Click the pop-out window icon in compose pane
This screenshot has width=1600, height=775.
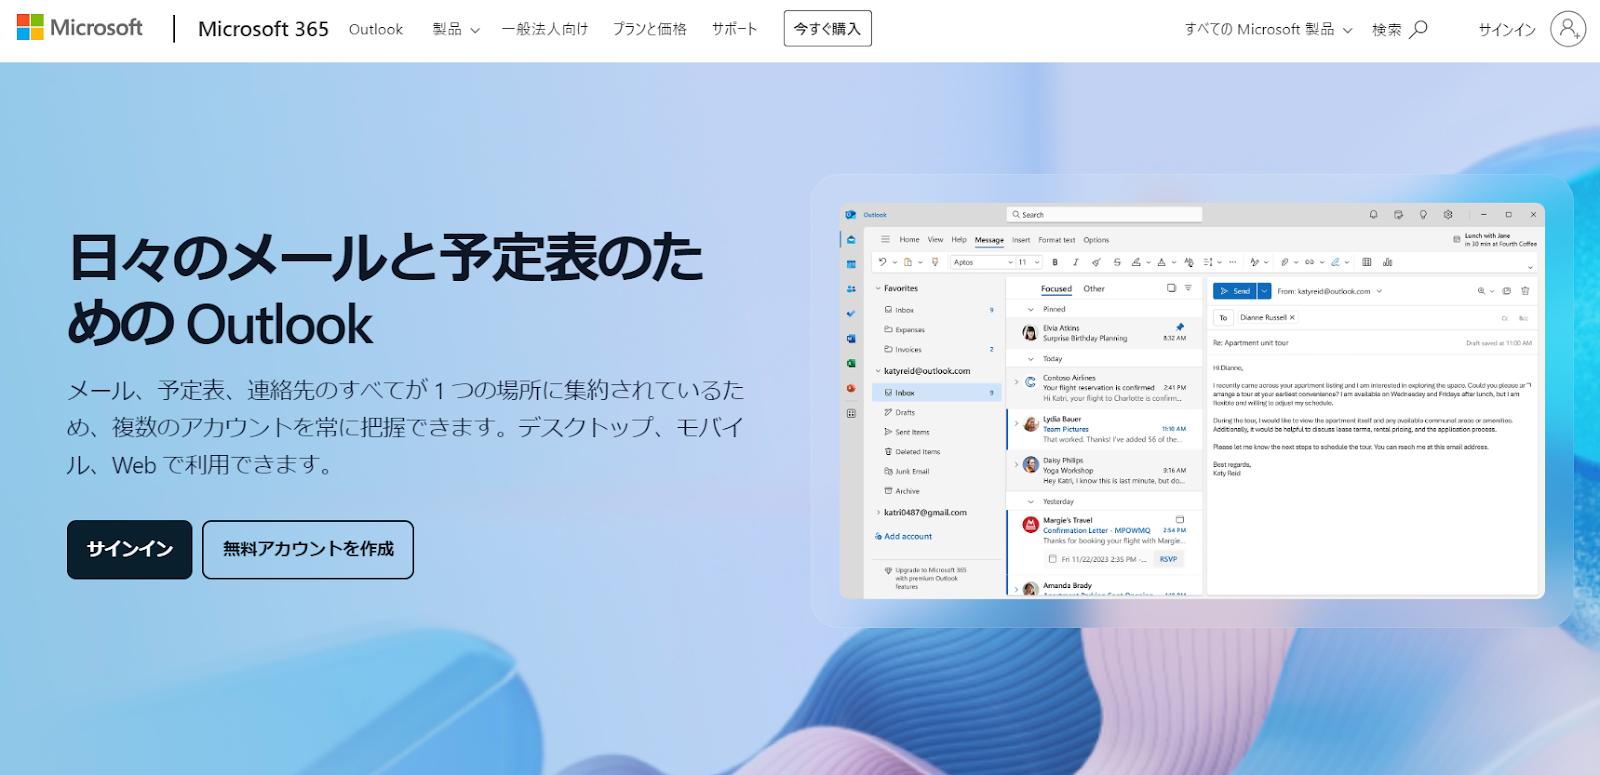pyautogui.click(x=1507, y=291)
